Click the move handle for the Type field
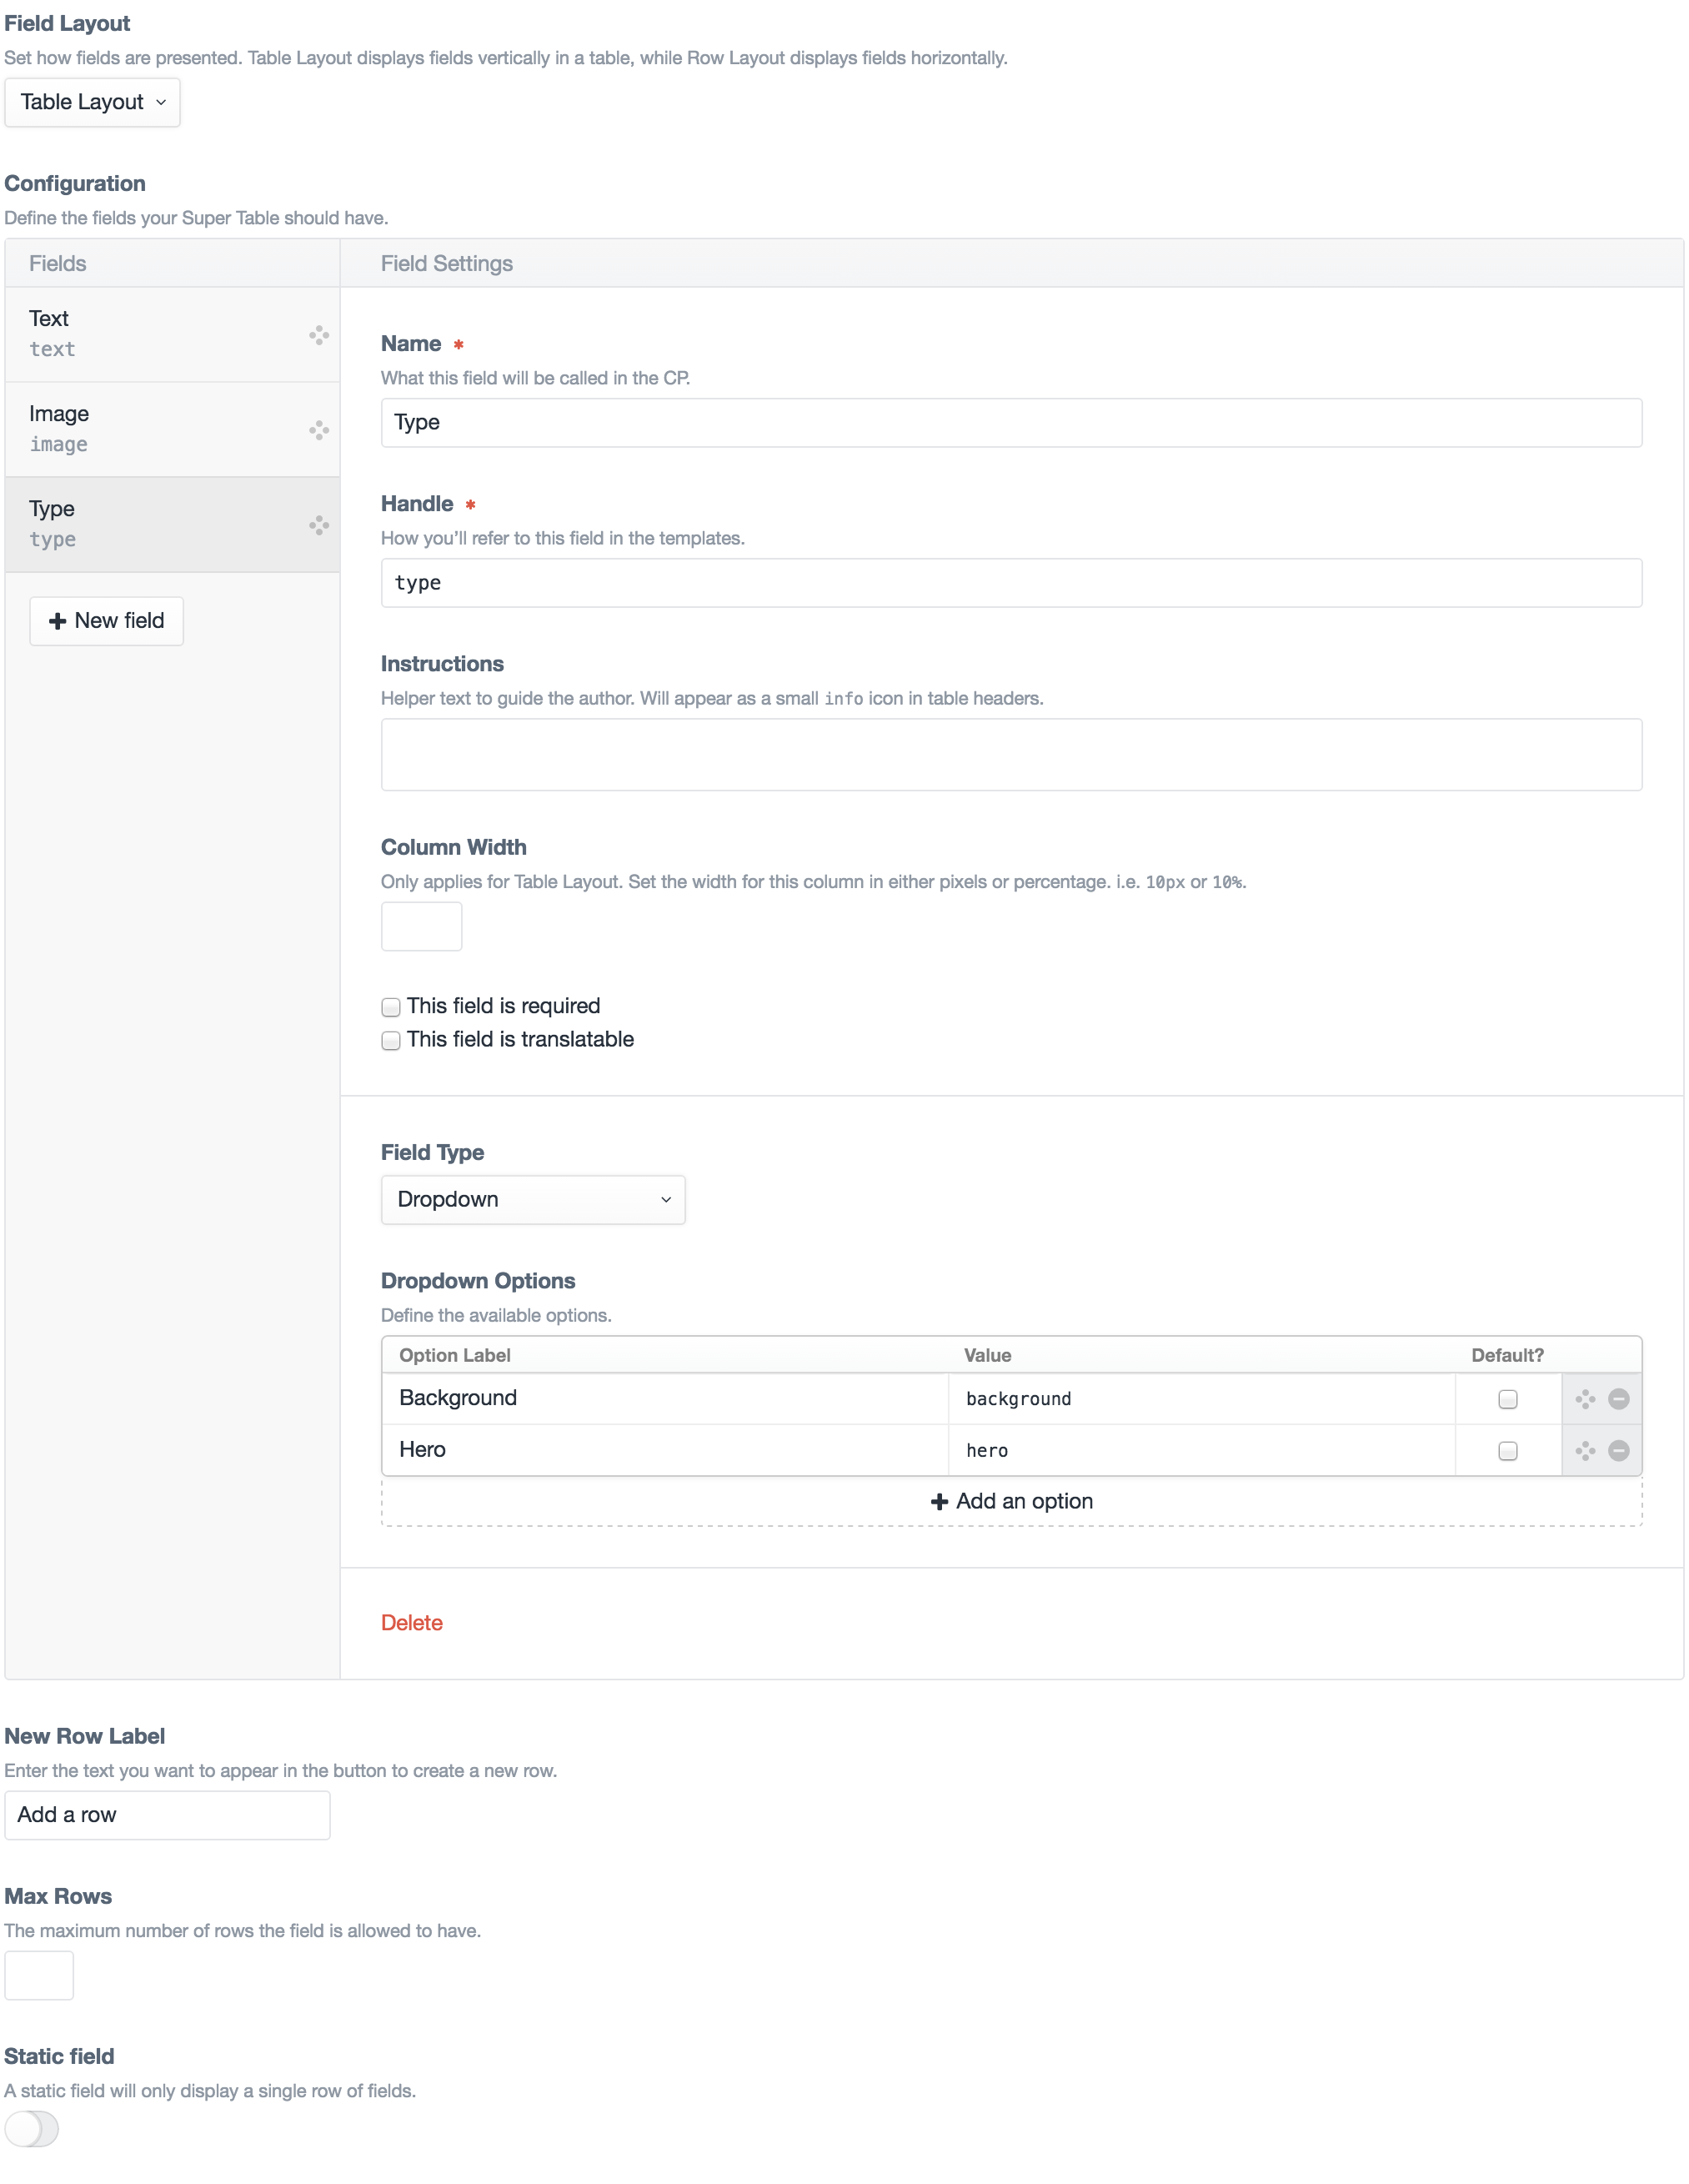 [319, 525]
